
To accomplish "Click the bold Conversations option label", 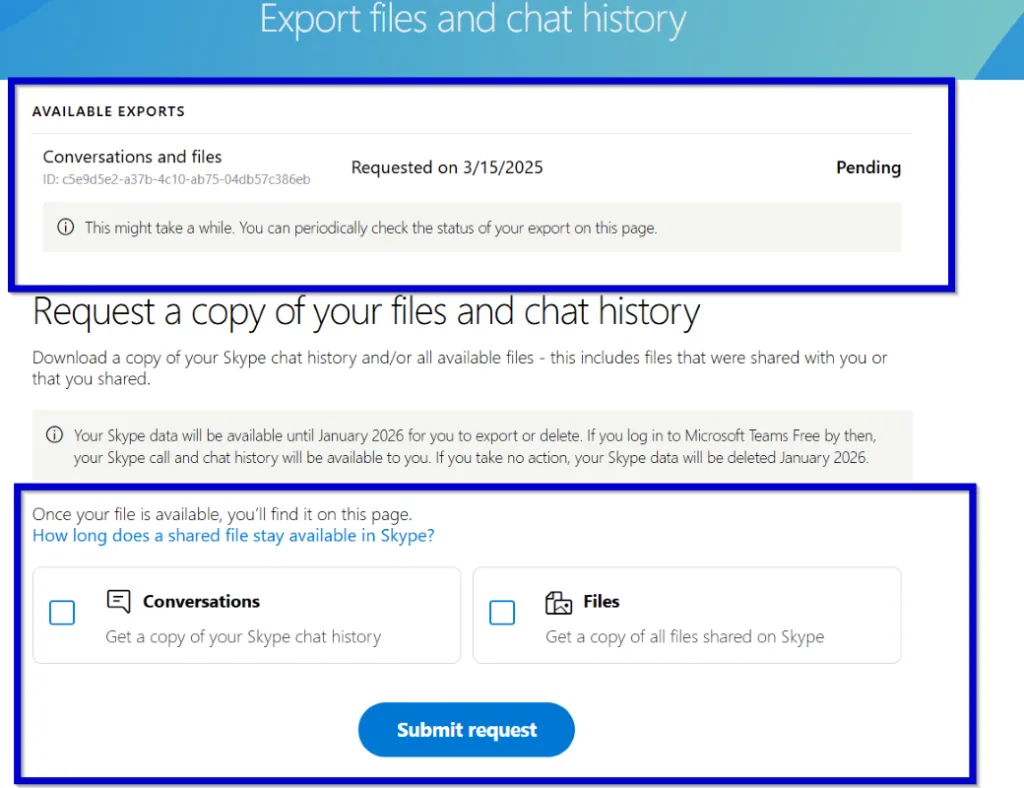I will 201,601.
